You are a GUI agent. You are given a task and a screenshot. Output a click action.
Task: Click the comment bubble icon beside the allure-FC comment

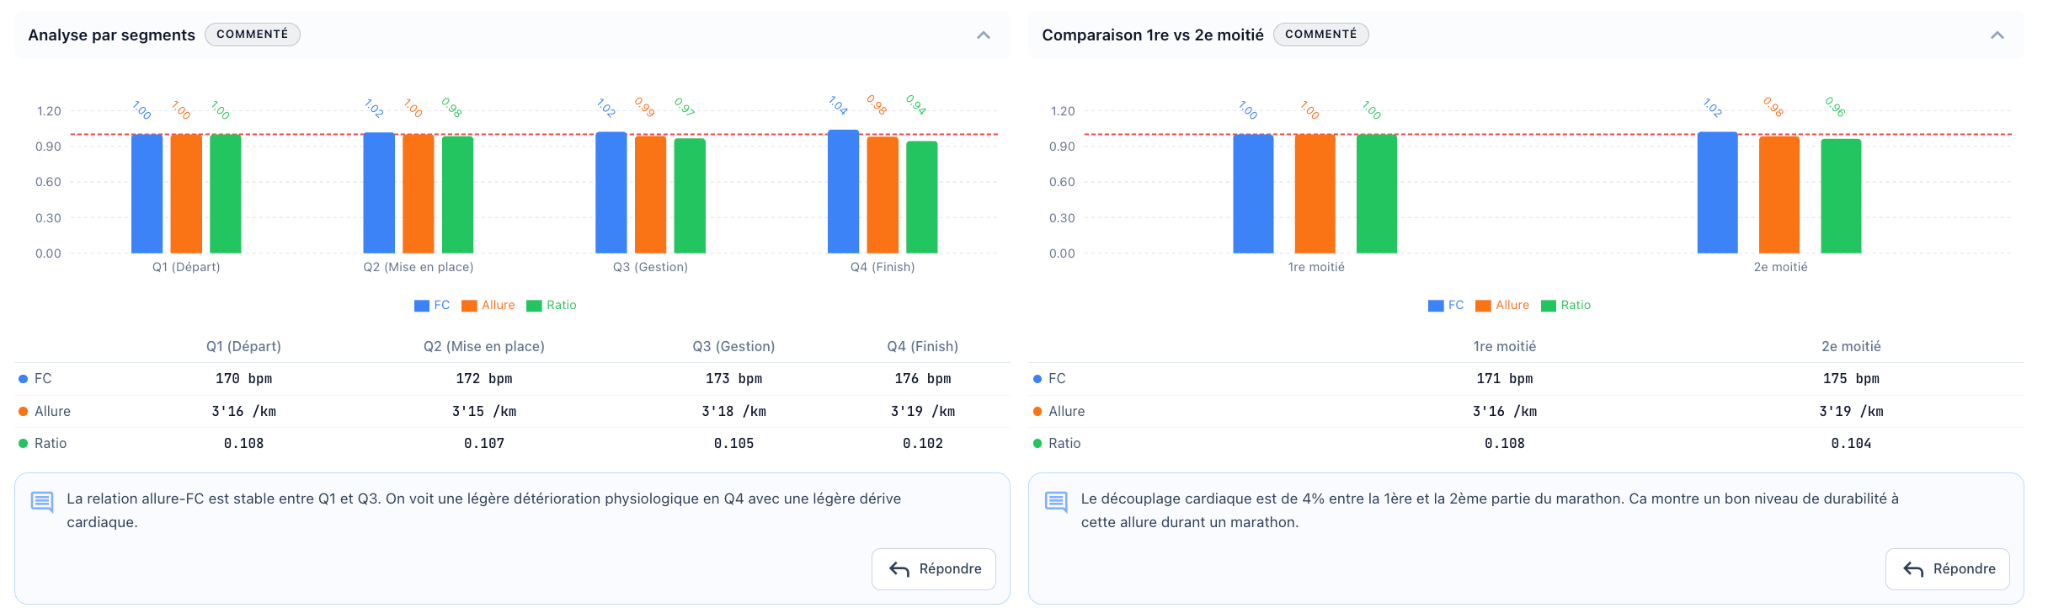42,501
